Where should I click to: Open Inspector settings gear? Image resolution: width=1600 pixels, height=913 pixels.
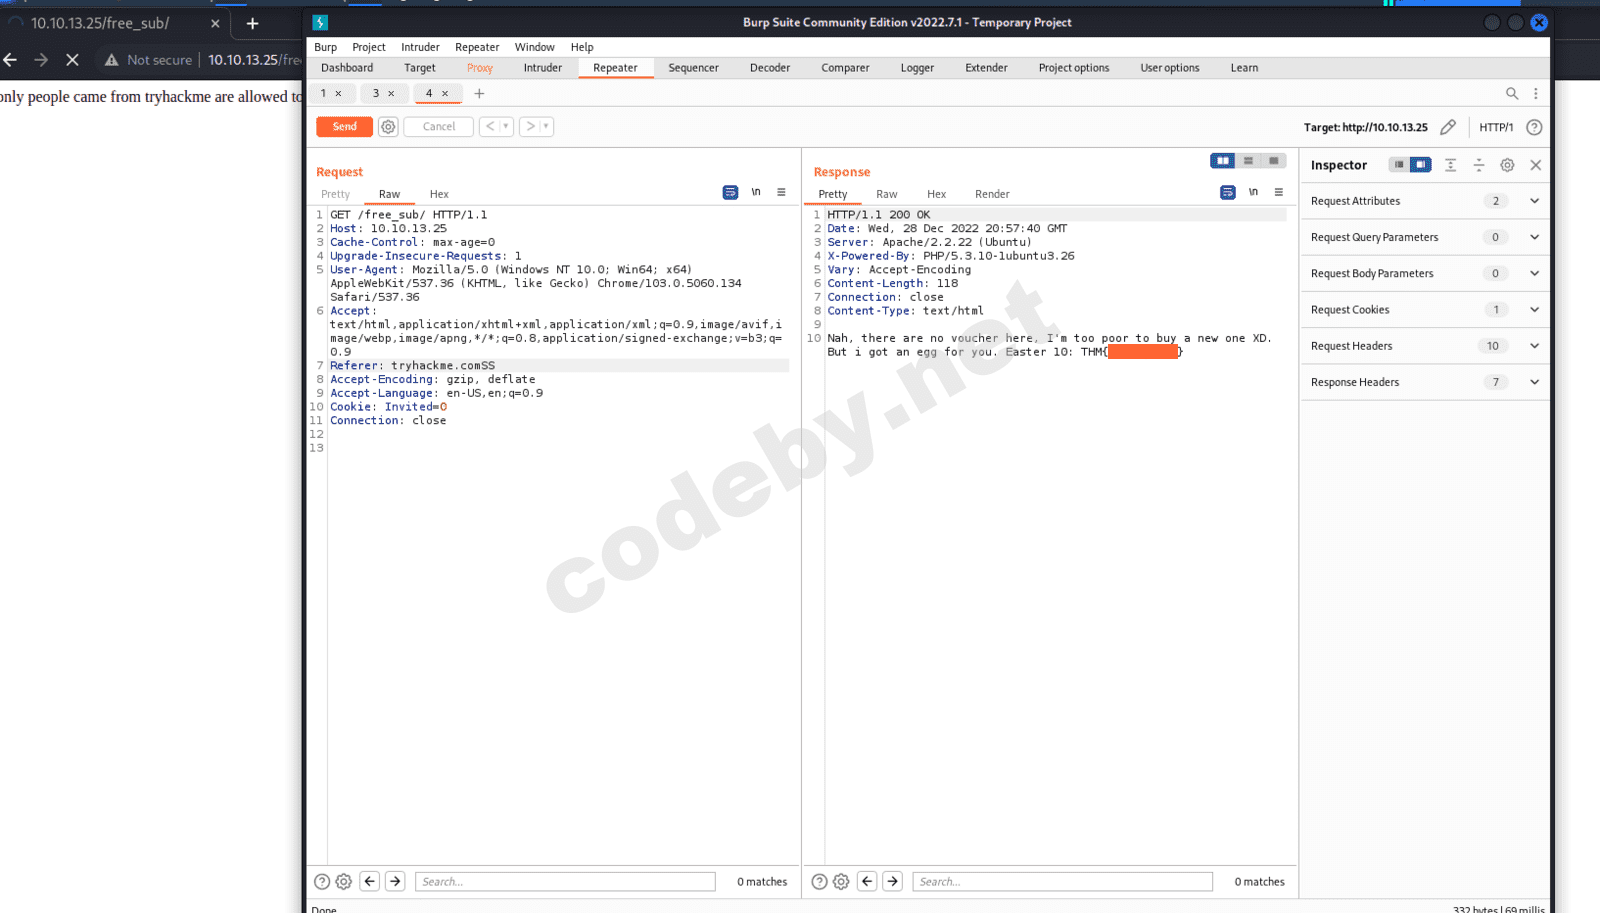point(1507,165)
